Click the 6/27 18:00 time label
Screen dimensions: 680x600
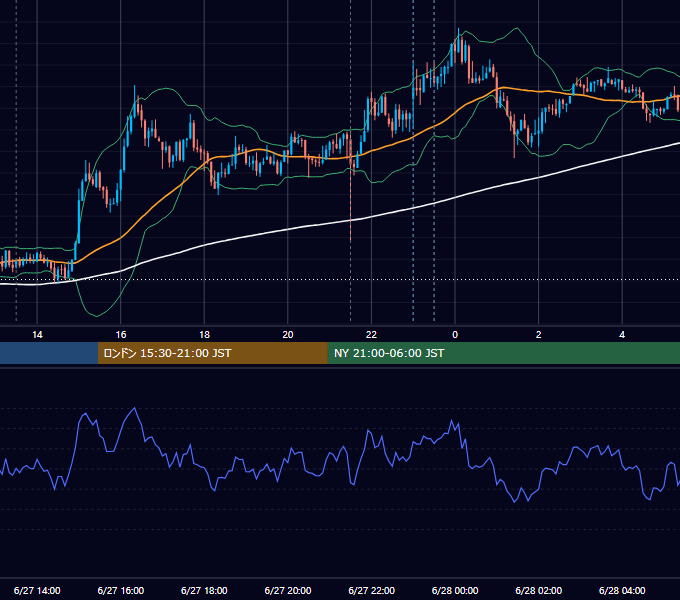click(x=204, y=590)
